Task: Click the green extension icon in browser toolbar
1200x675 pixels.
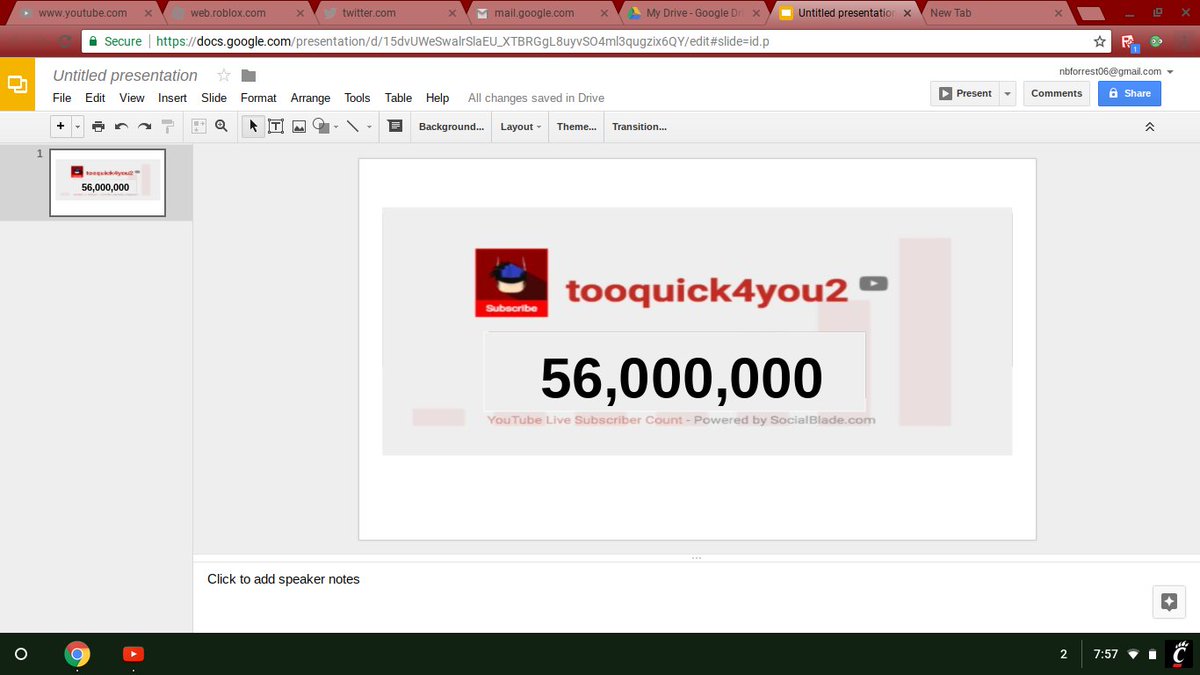Action: point(1156,42)
